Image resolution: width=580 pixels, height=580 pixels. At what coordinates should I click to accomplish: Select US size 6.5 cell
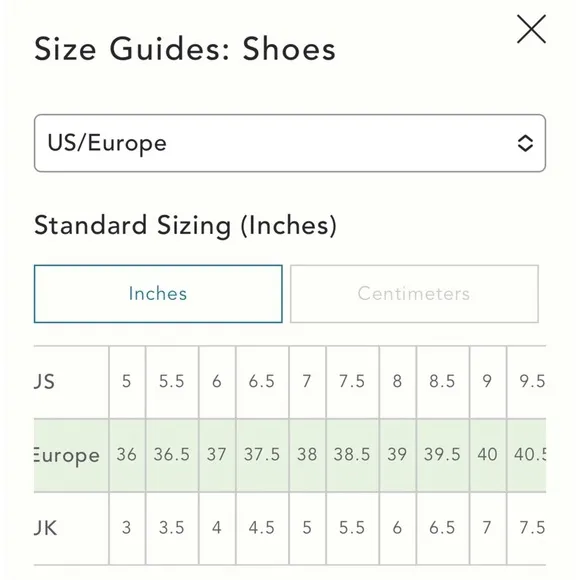[x=262, y=382]
